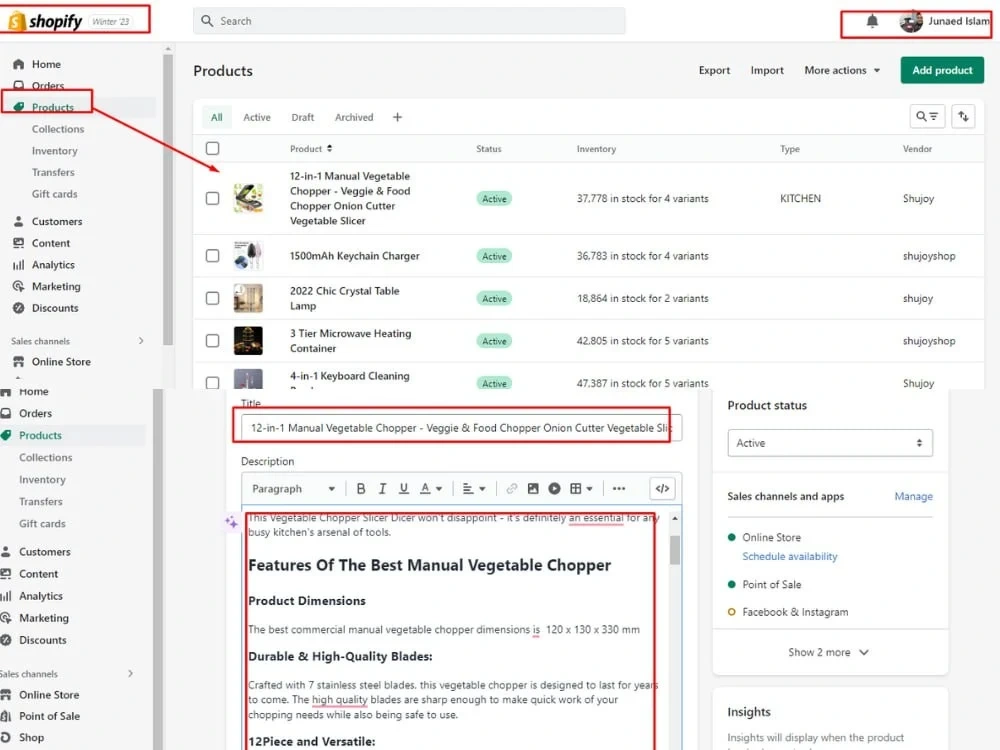Check the 12-in-1 Manual Vegetable Chopper row

click(x=212, y=198)
